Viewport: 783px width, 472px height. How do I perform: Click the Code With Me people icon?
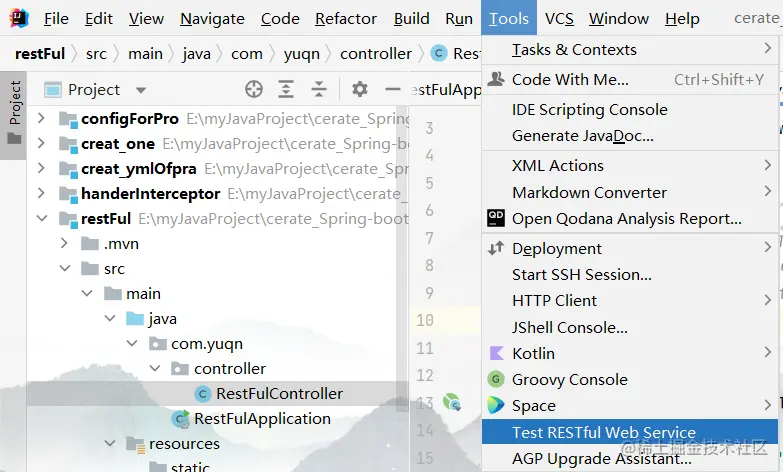(496, 79)
